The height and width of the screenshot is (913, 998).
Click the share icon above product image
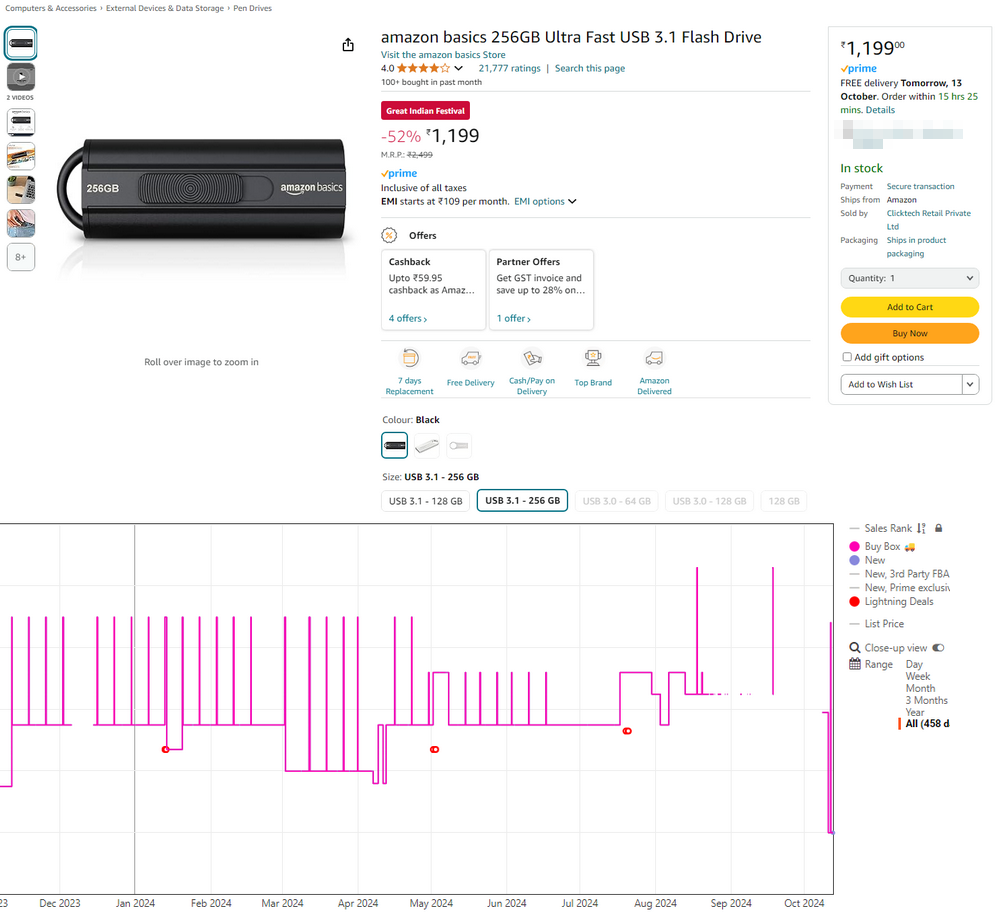[x=348, y=45]
